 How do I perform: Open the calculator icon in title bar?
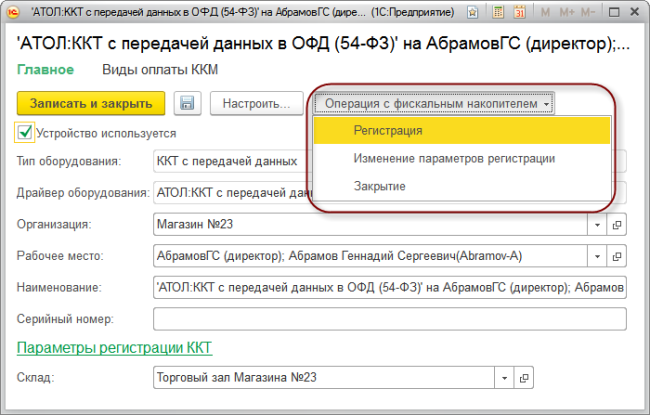(x=498, y=12)
